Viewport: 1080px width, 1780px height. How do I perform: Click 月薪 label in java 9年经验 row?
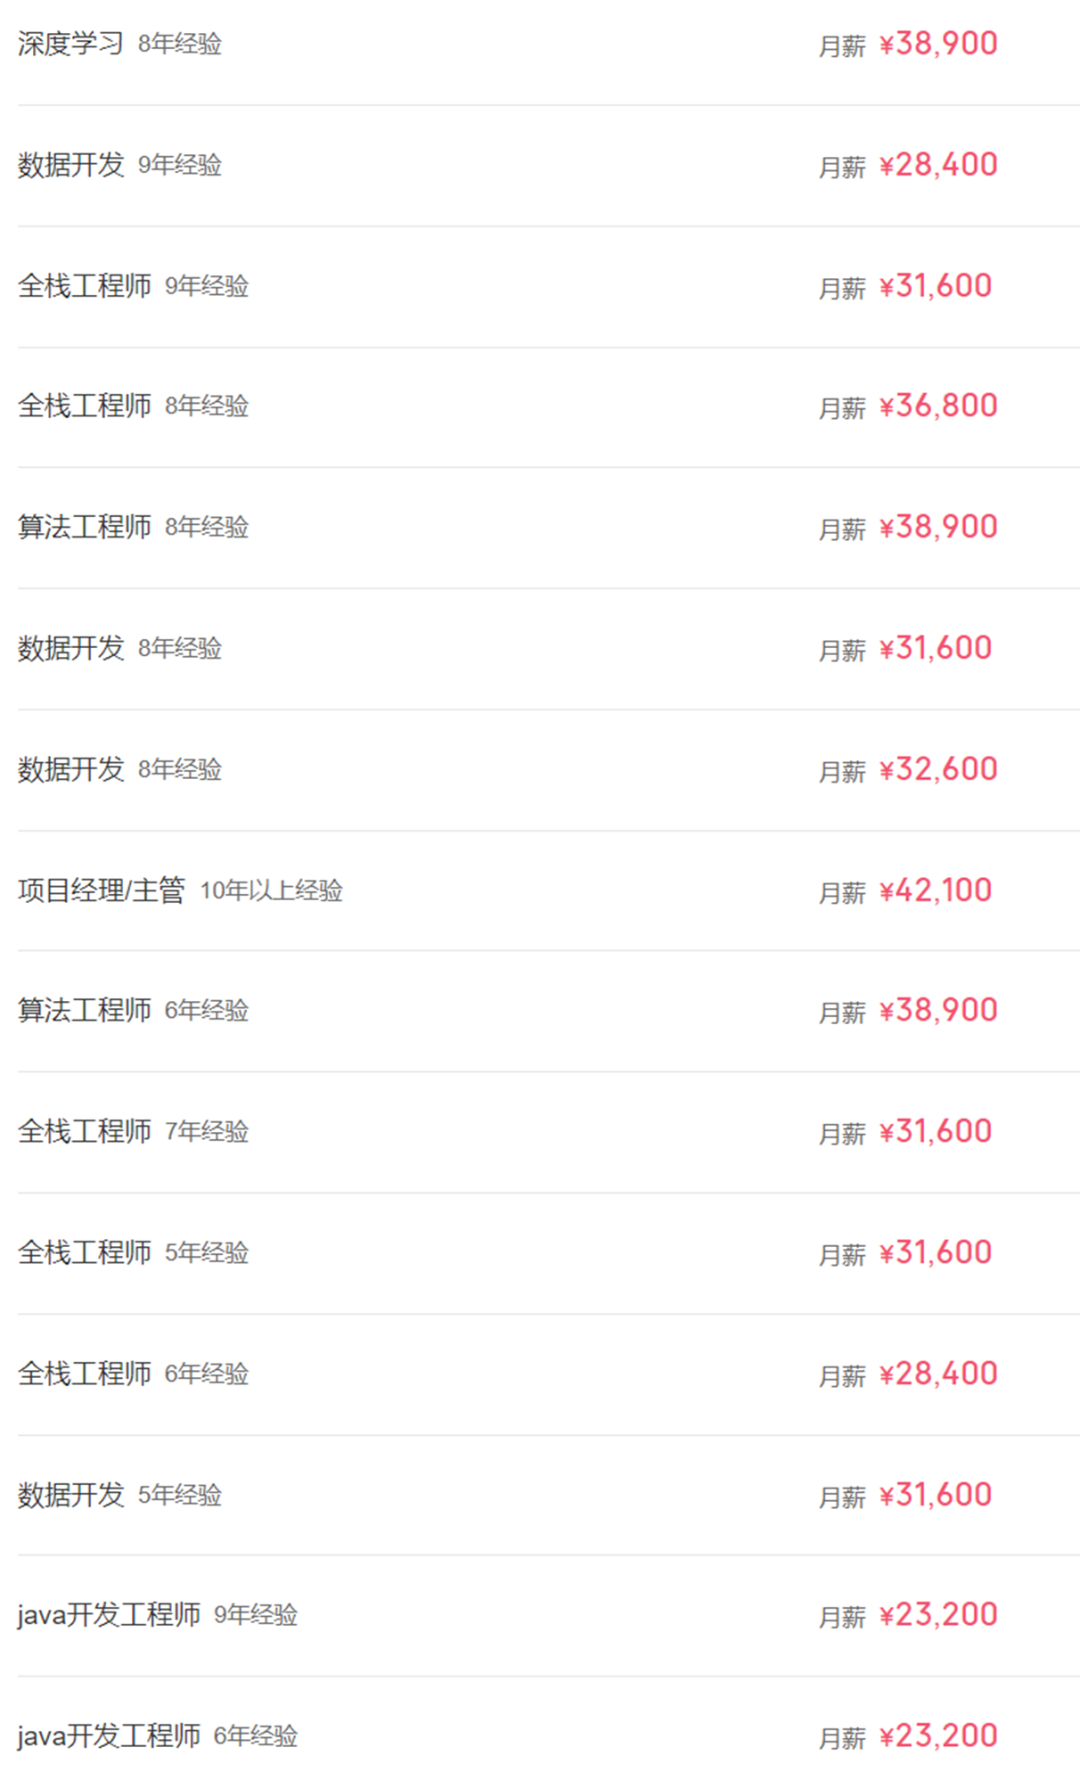[842, 1617]
